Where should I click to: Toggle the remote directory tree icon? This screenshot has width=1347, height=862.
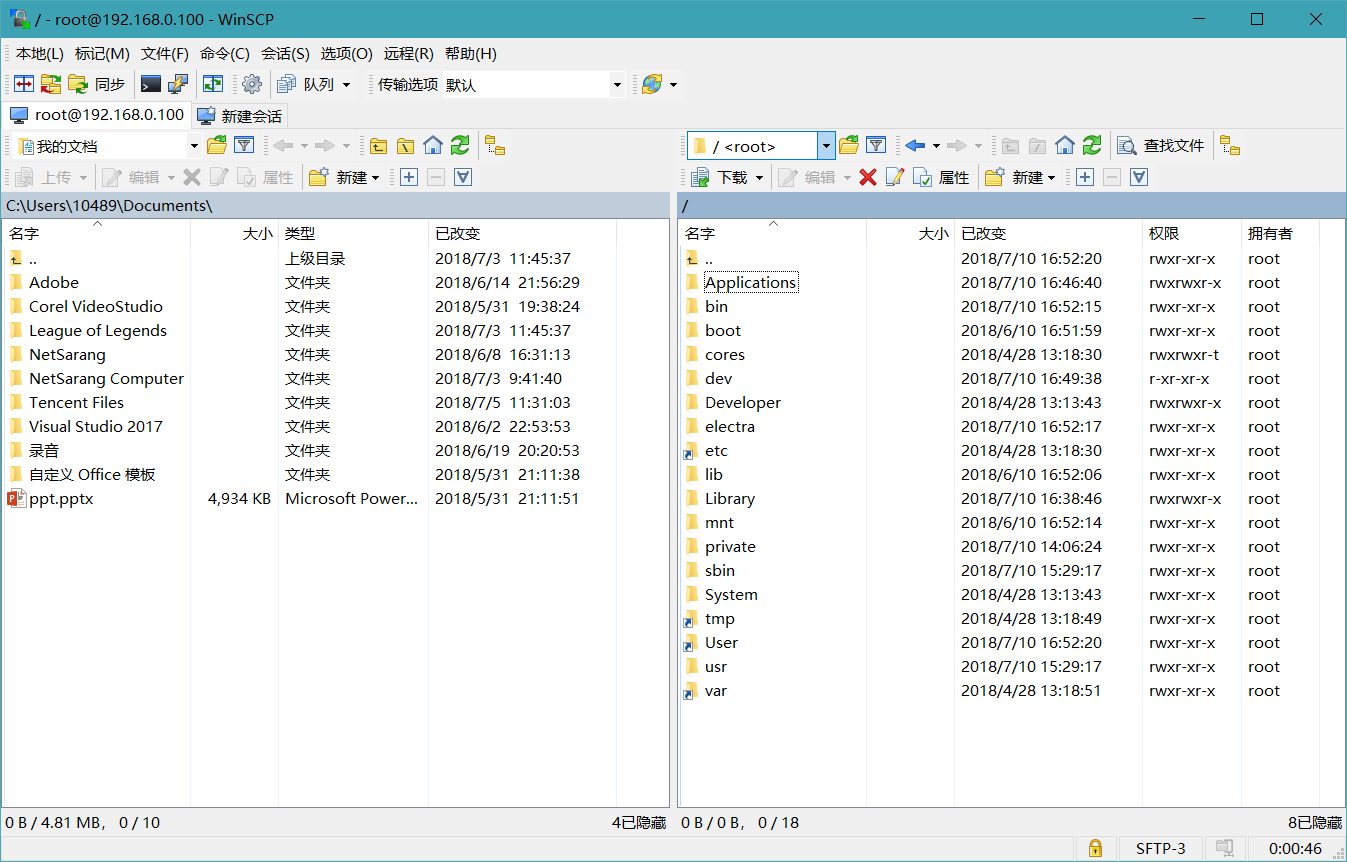1230,146
